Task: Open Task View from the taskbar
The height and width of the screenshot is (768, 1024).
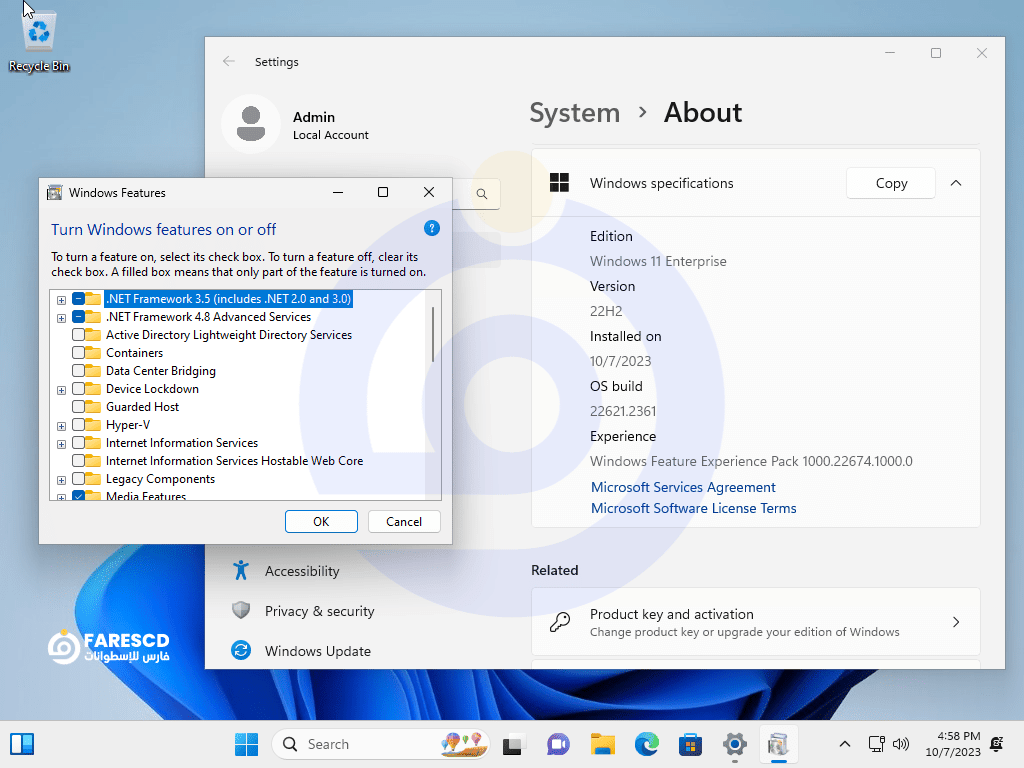Action: tap(513, 744)
